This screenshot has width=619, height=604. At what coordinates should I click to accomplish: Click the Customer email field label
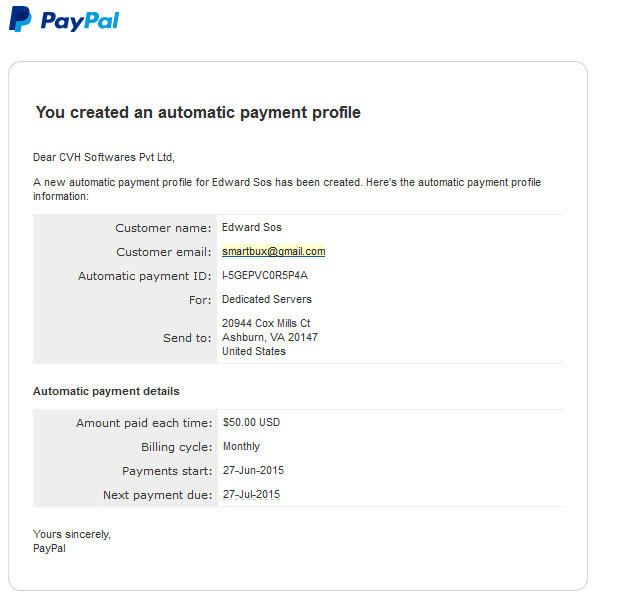tap(164, 252)
